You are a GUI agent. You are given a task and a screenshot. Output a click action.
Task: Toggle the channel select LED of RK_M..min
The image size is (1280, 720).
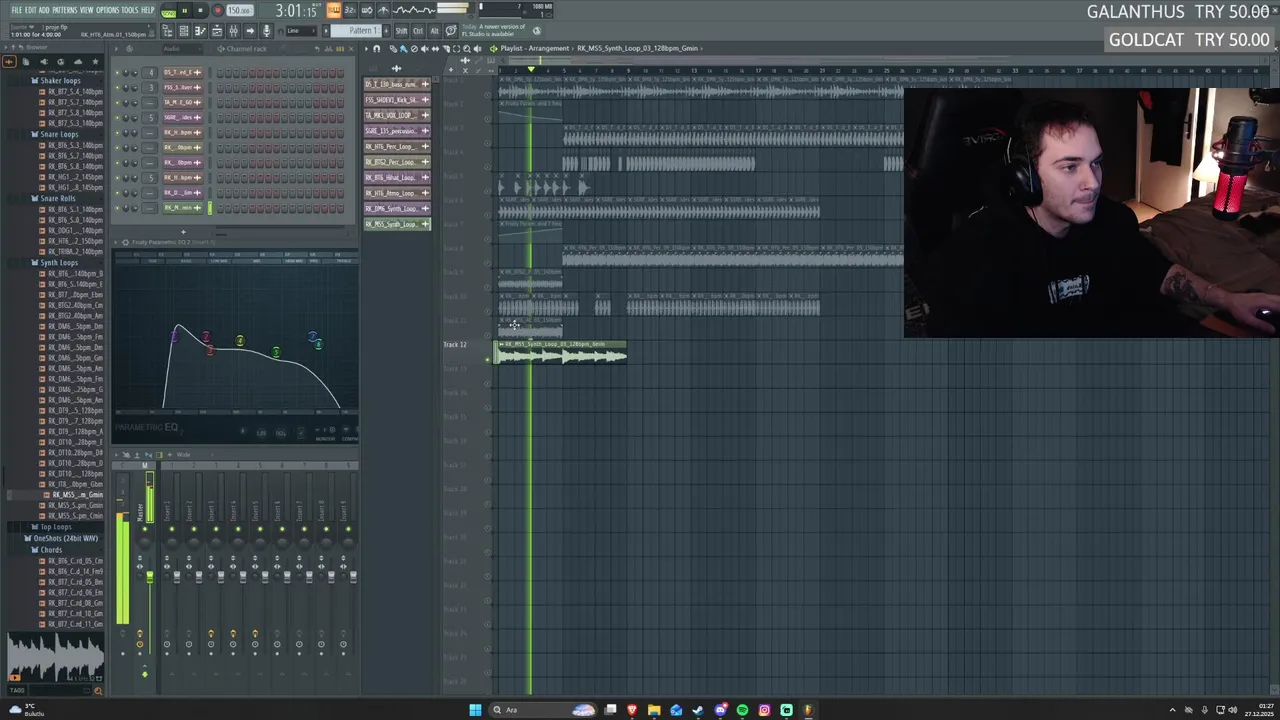click(x=210, y=208)
